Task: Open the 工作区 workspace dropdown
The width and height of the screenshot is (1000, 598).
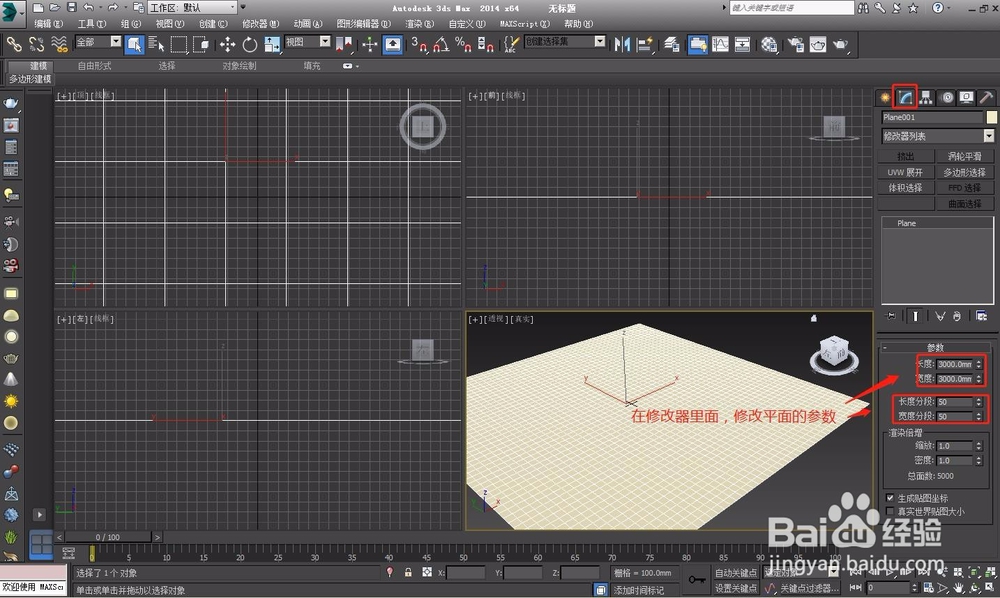Action: [192, 8]
